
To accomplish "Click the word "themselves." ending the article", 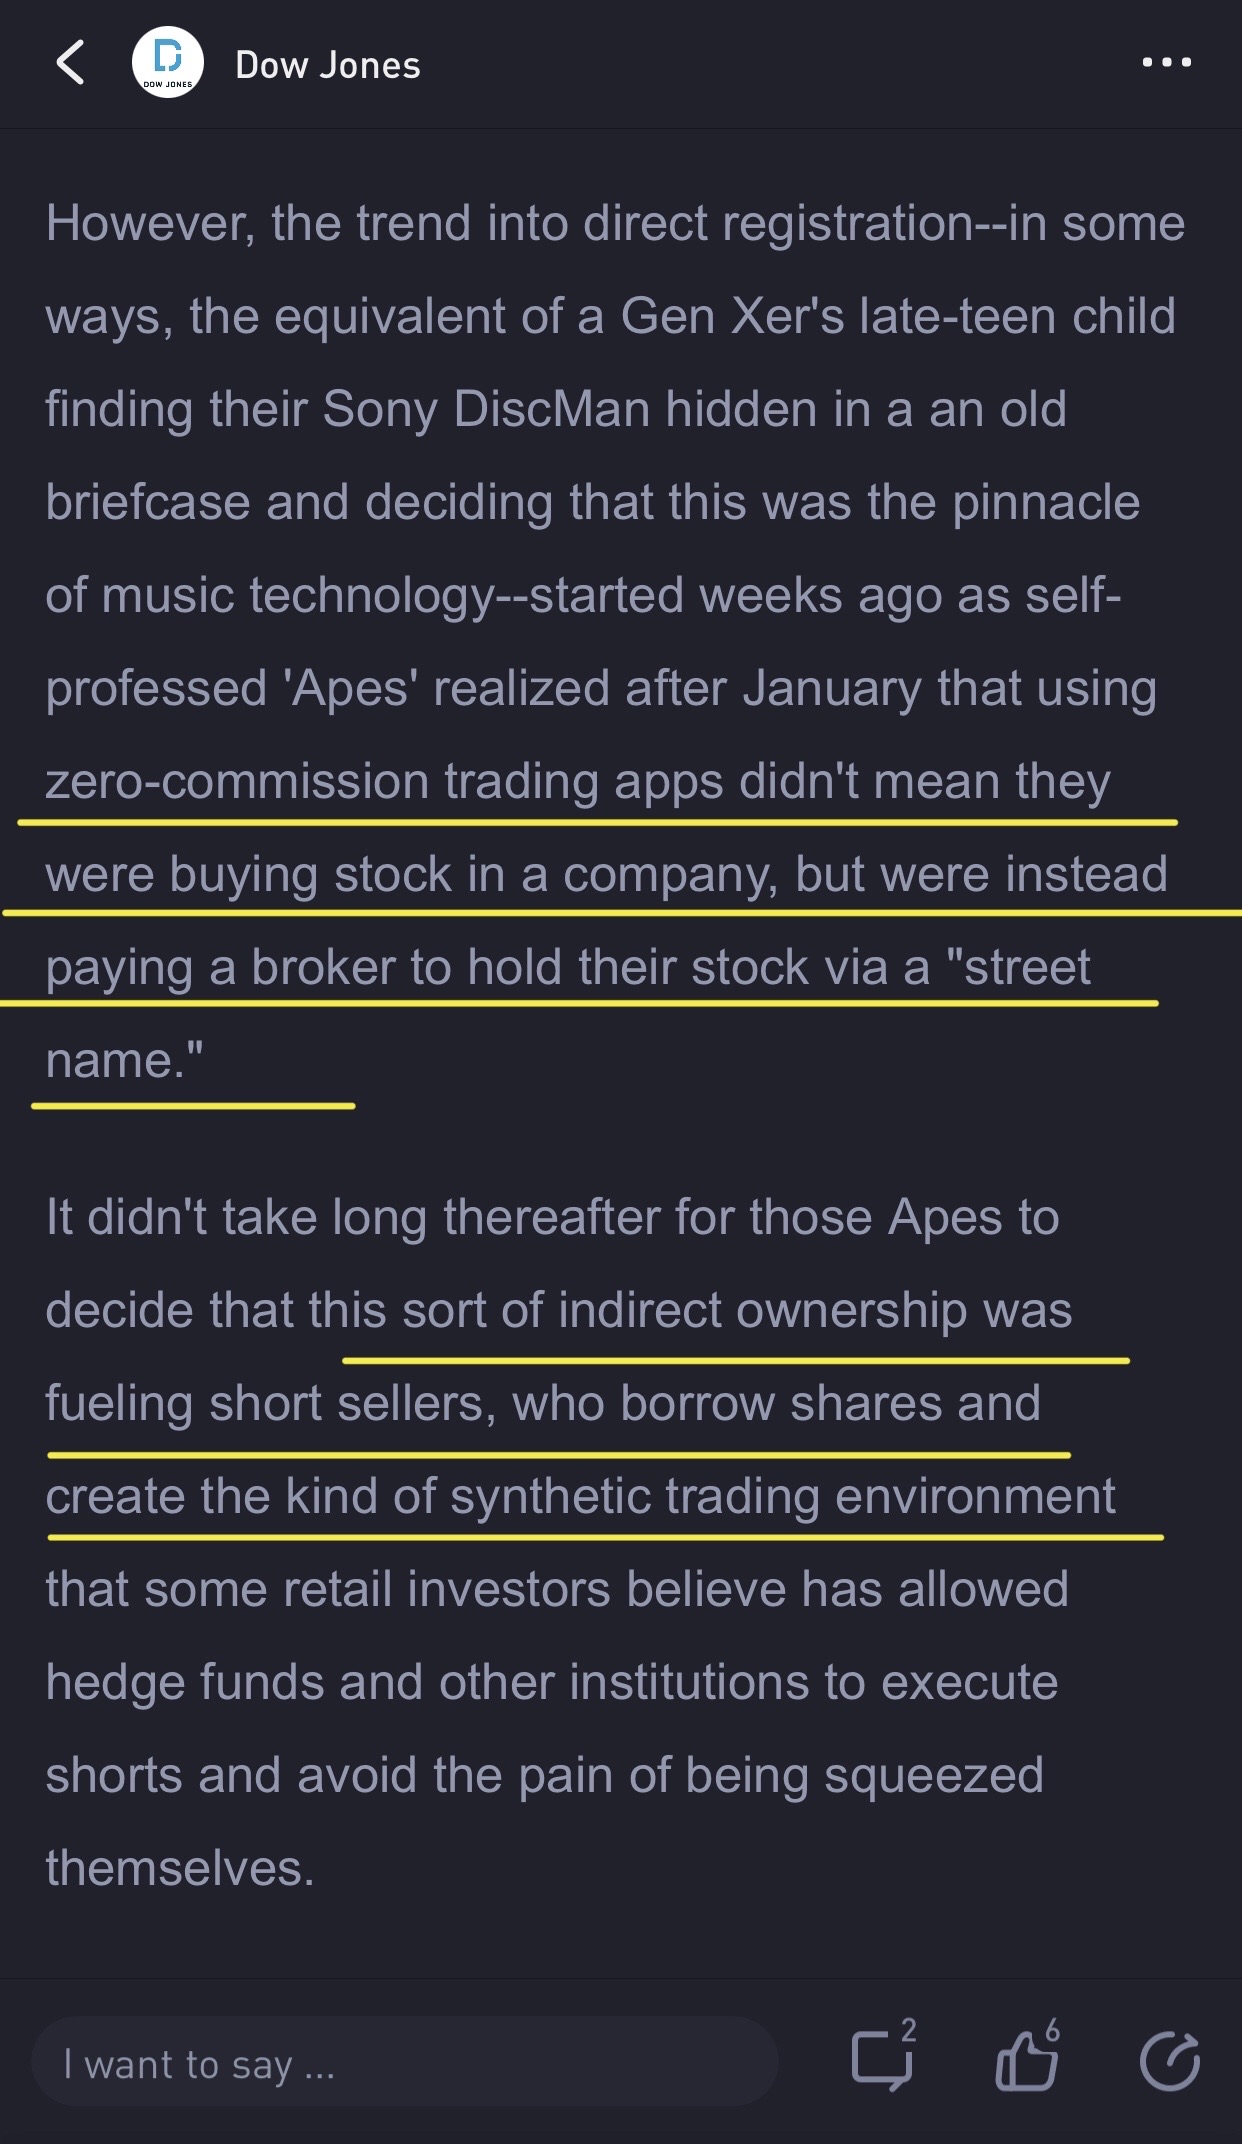I will [180, 1868].
